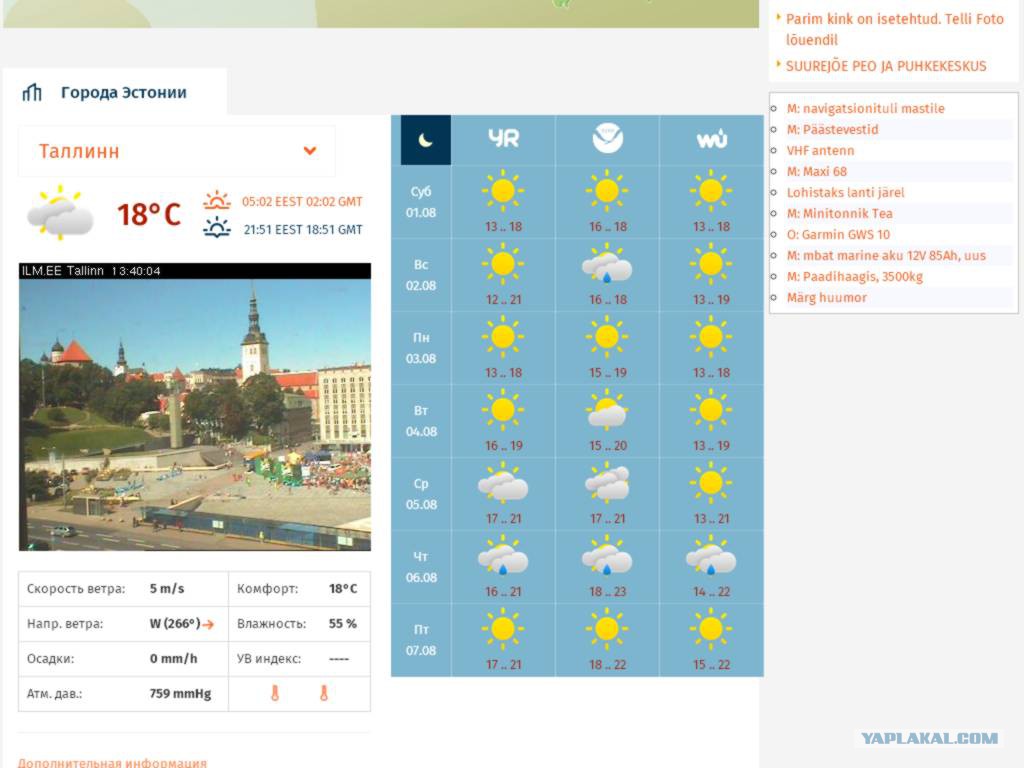
Task: Click the sunrise icon next to 05:02 EEST
Action: click(x=217, y=200)
